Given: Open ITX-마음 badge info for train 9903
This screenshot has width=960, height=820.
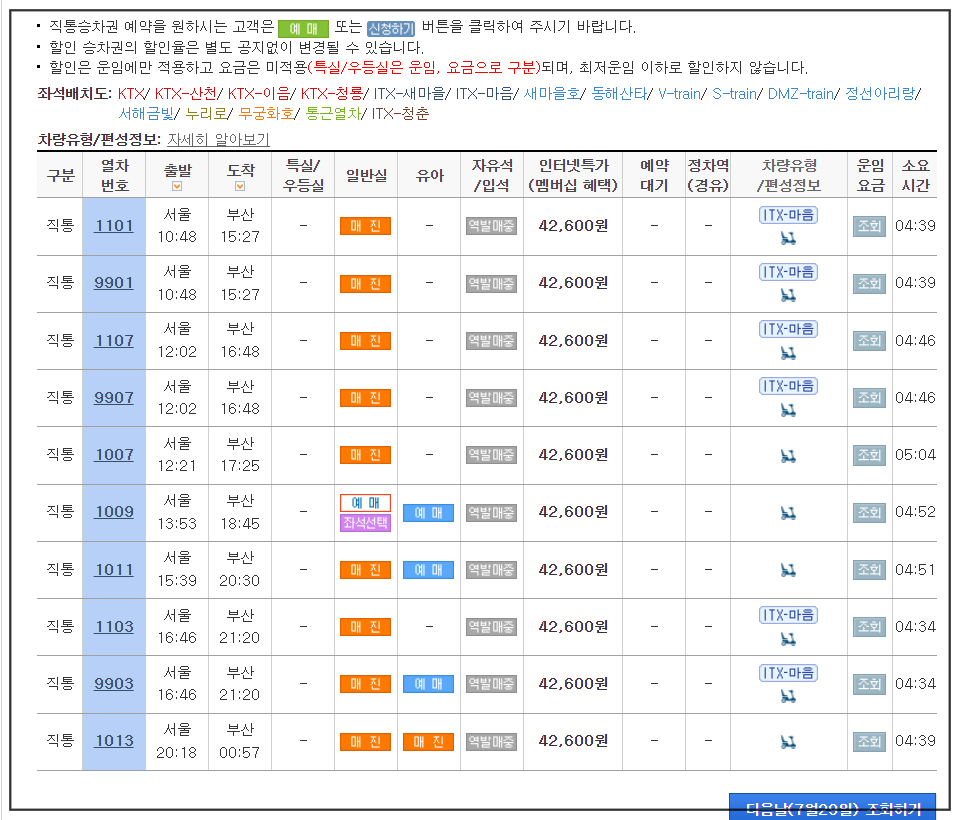Looking at the screenshot, I should pos(788,673).
